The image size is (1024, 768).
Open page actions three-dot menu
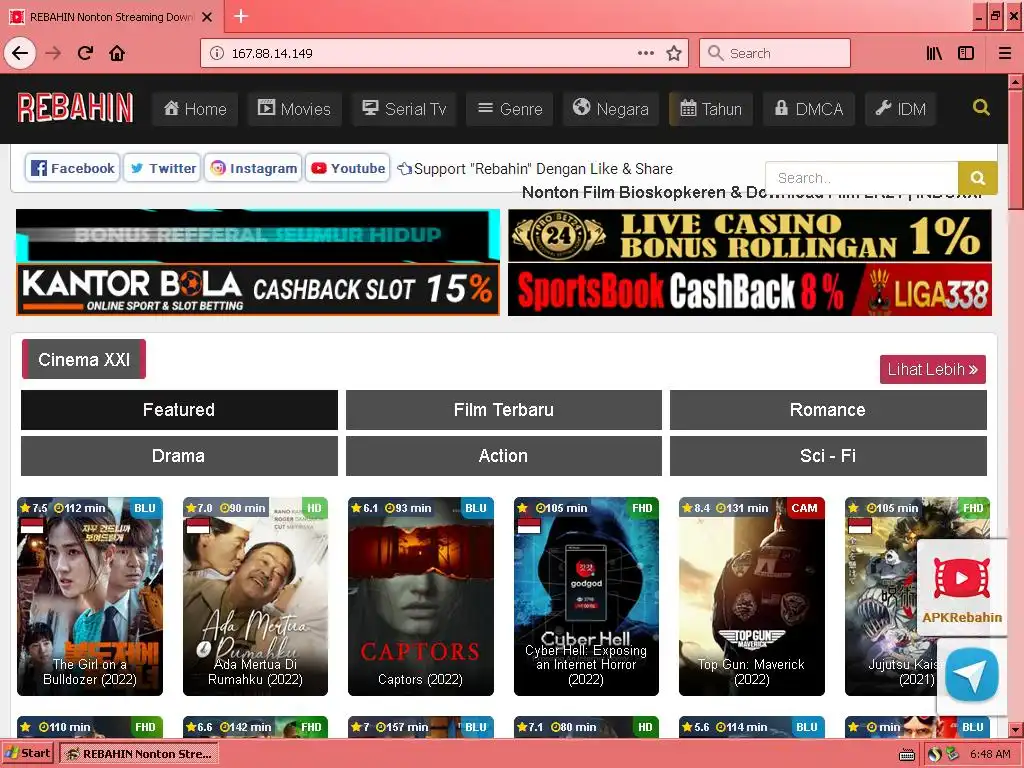pyautogui.click(x=645, y=53)
